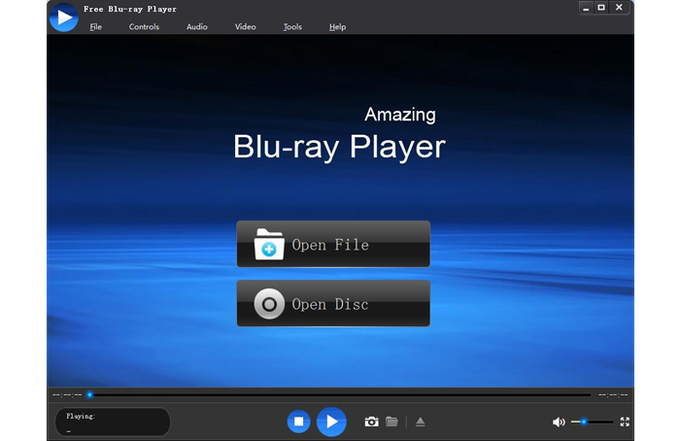Stop playback with the square button
Viewport: 680px width, 441px height.
(299, 421)
